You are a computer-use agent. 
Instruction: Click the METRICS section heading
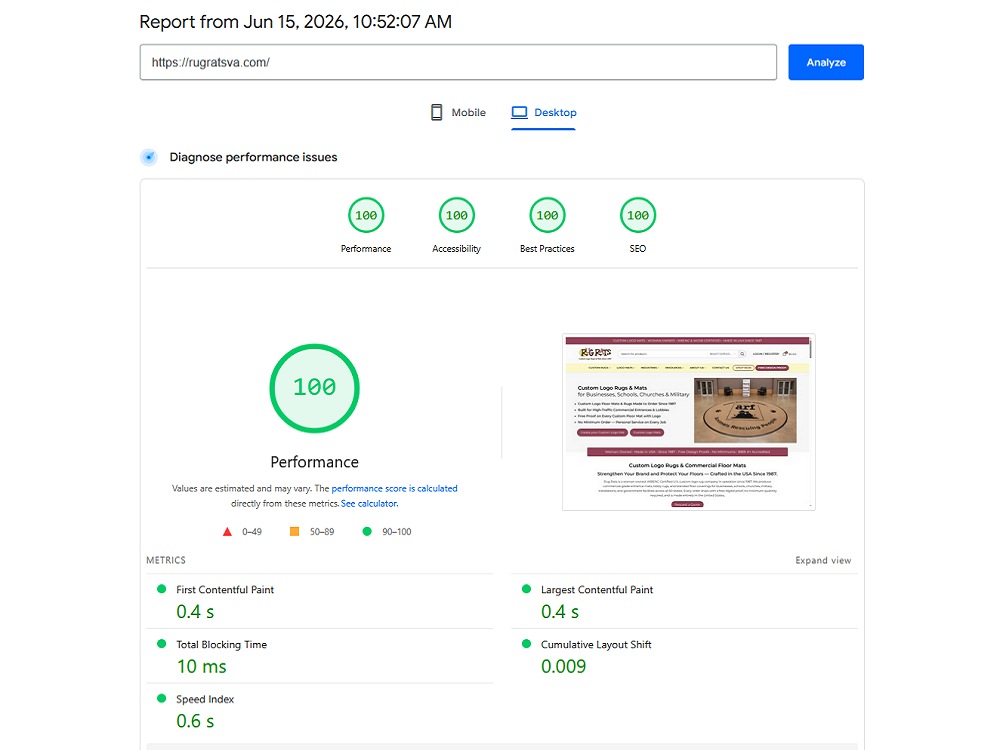[x=166, y=560]
